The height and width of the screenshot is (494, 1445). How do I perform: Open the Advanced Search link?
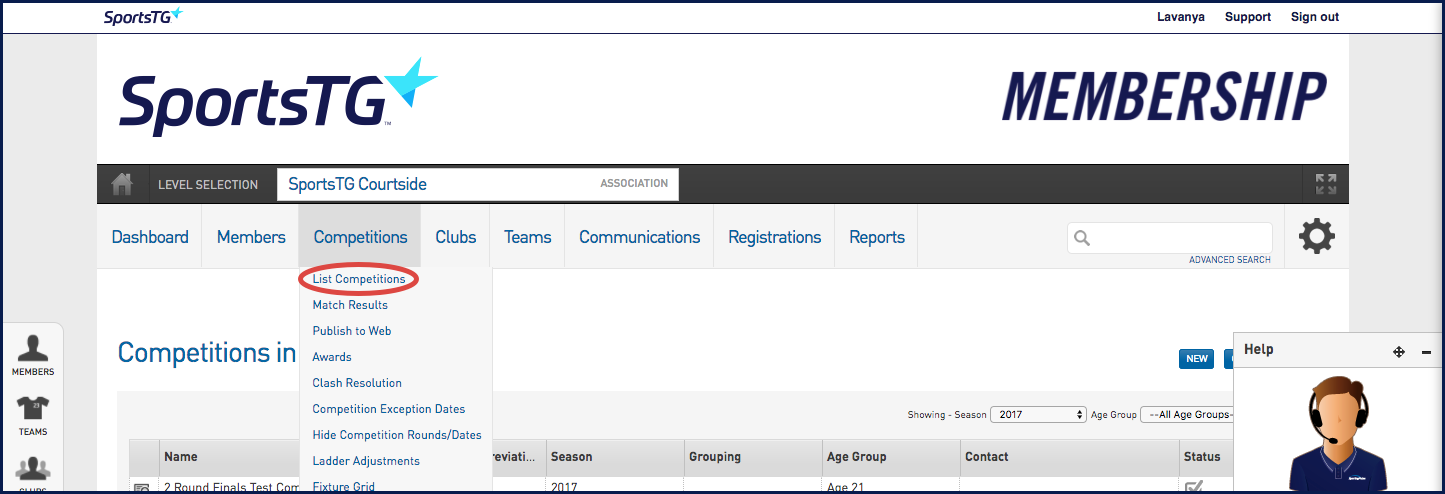[1230, 260]
